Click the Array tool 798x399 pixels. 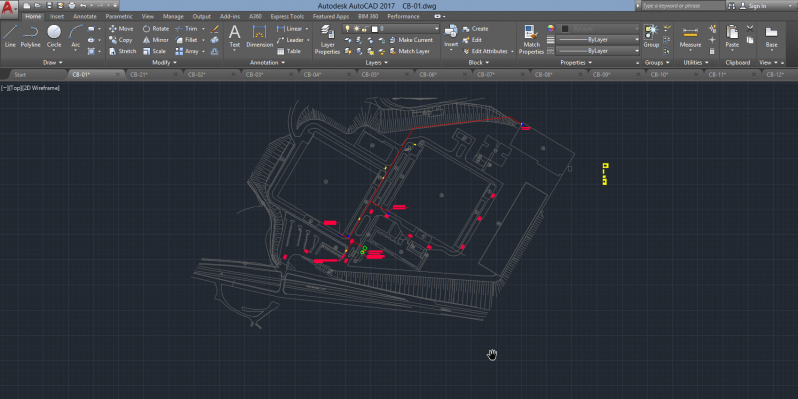pos(187,51)
